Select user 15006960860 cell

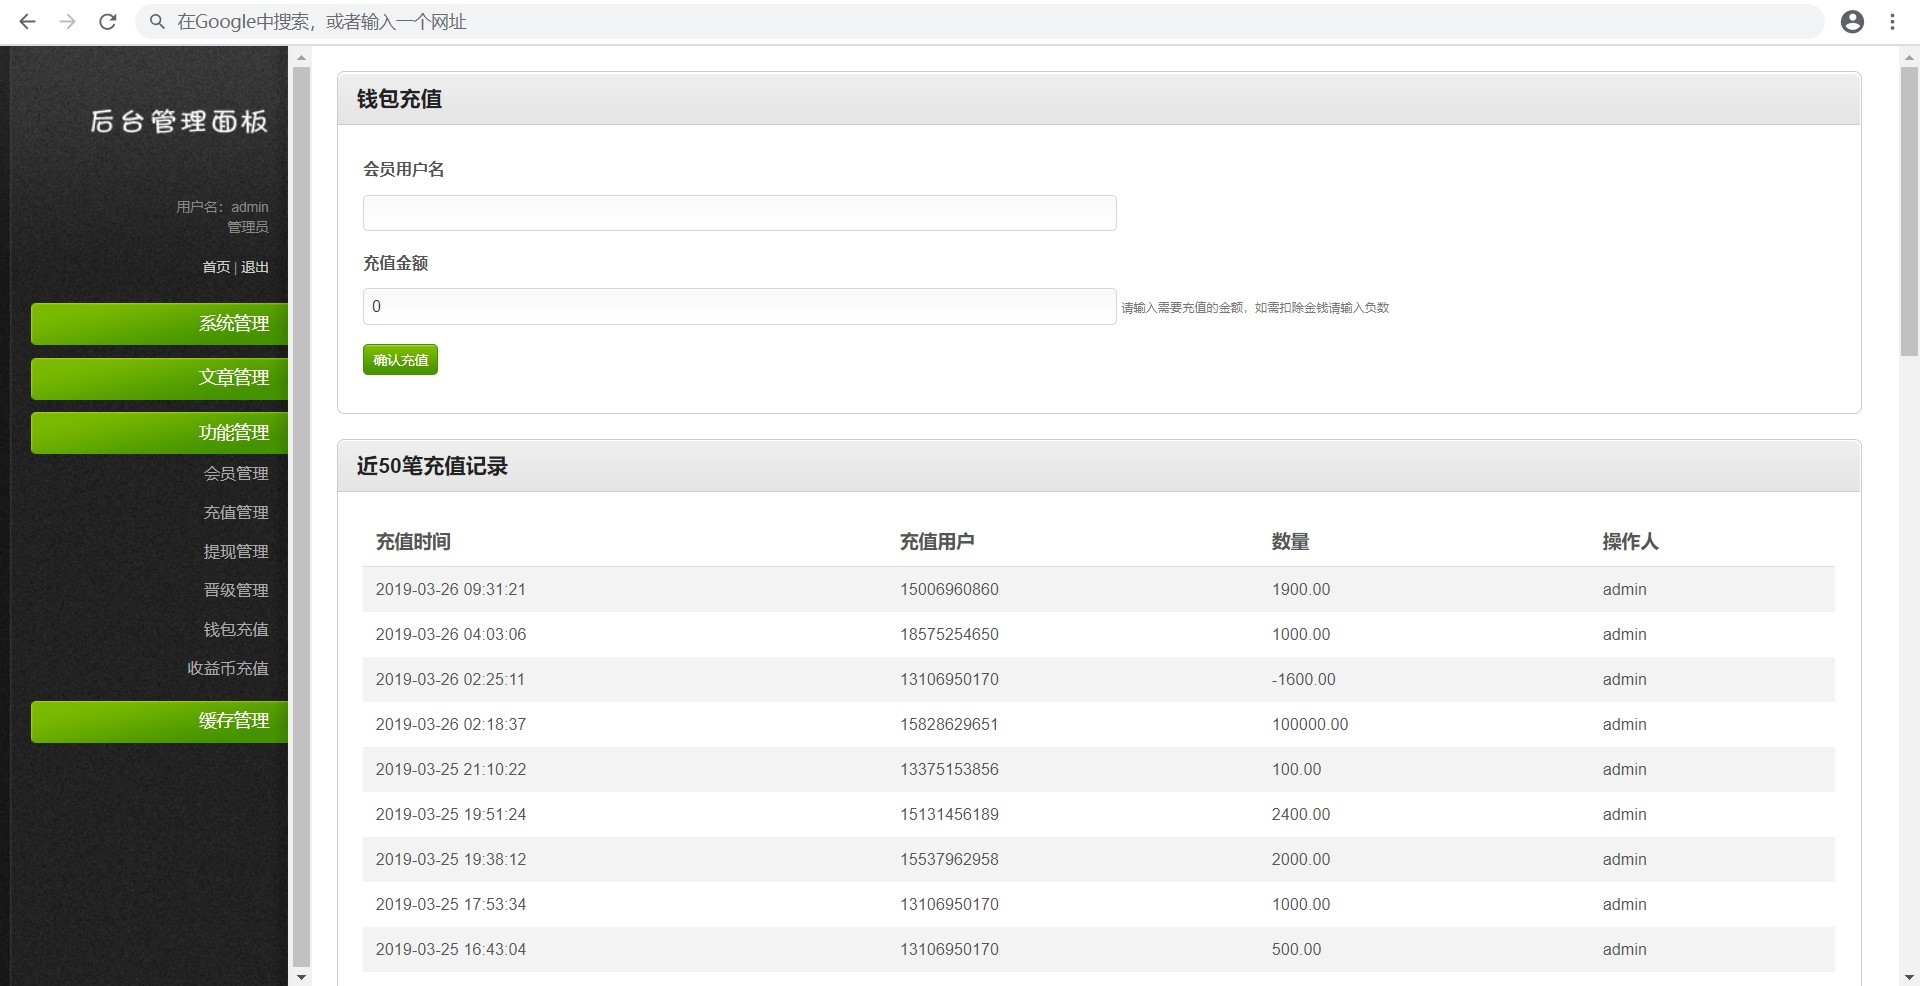(x=949, y=590)
